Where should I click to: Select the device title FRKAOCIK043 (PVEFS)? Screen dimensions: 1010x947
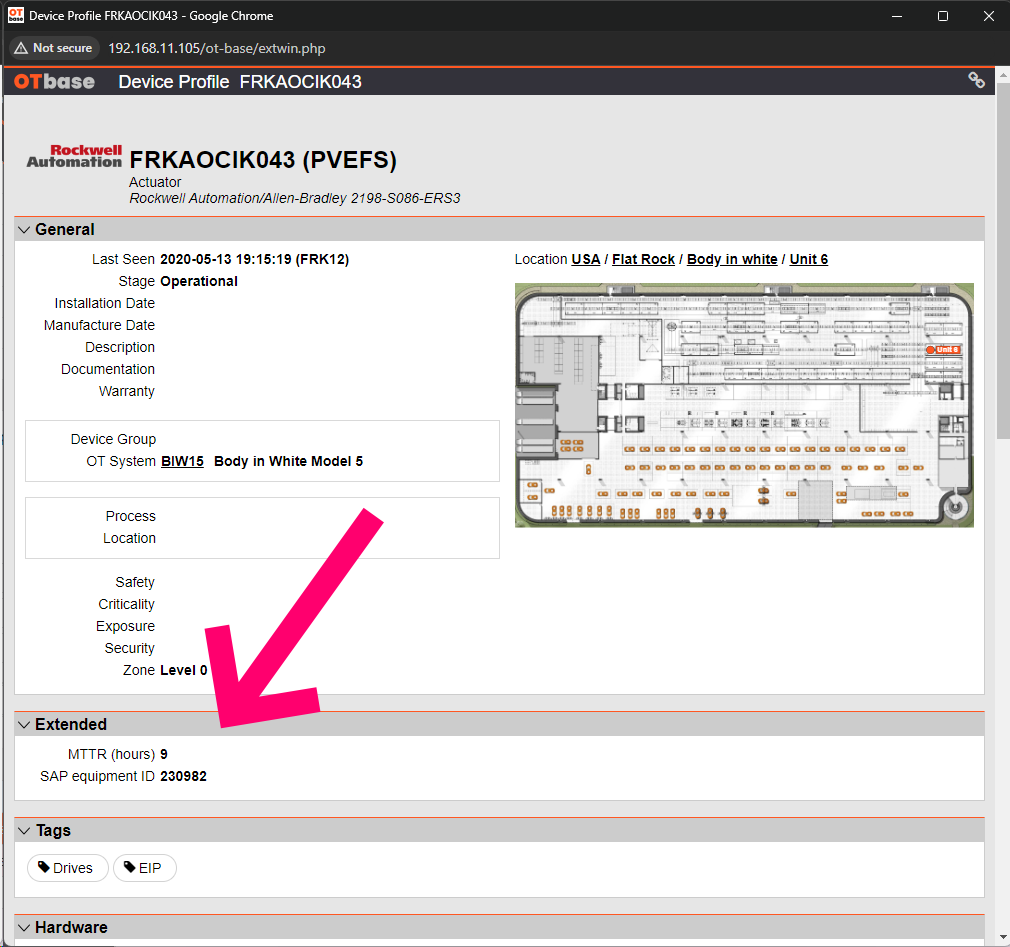[263, 160]
